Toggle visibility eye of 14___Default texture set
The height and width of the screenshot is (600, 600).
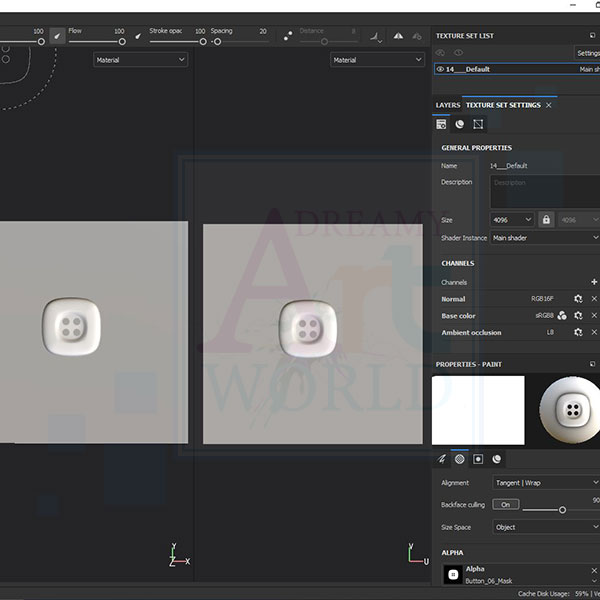pos(440,70)
